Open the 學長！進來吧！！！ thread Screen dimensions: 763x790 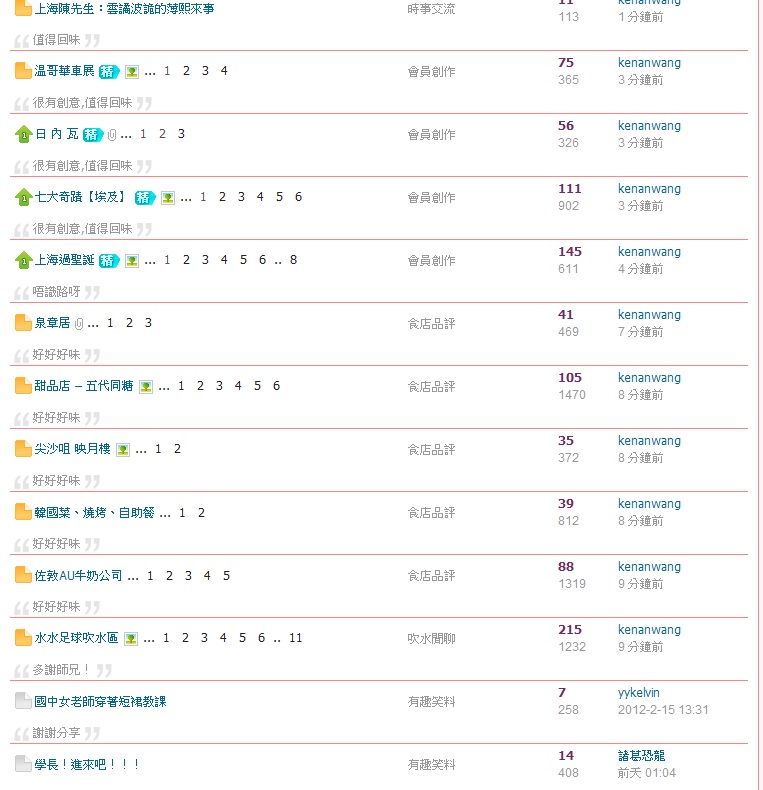tap(87, 764)
